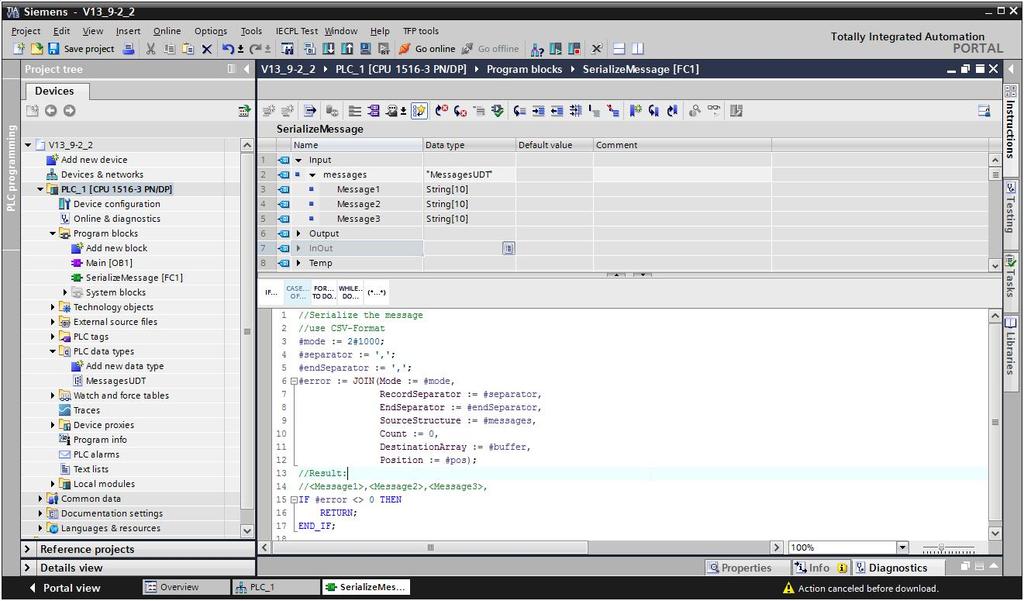The width and height of the screenshot is (1024, 601).
Task: Toggle absolute/symbolic operands icon
Action: click(x=393, y=111)
